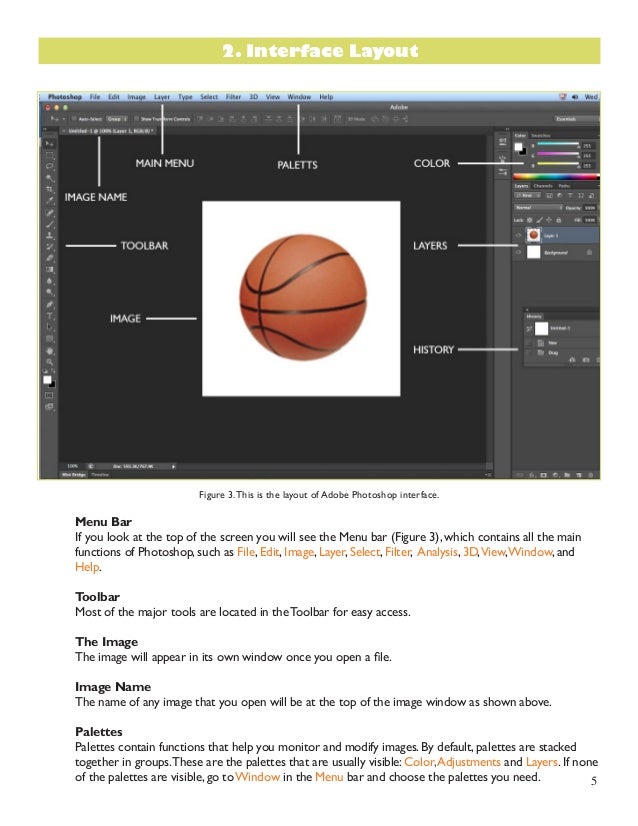This screenshot has height=826, width=638.
Task: Select the Eraser tool
Action: click(x=49, y=258)
